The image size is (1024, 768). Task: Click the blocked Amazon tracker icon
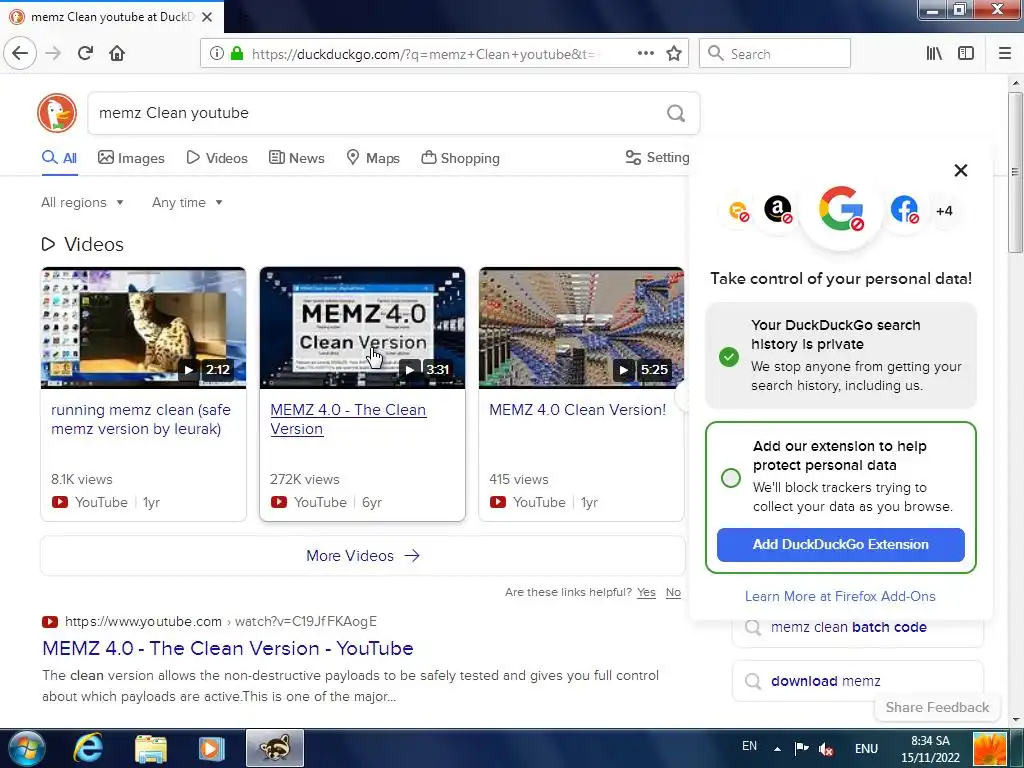click(778, 210)
